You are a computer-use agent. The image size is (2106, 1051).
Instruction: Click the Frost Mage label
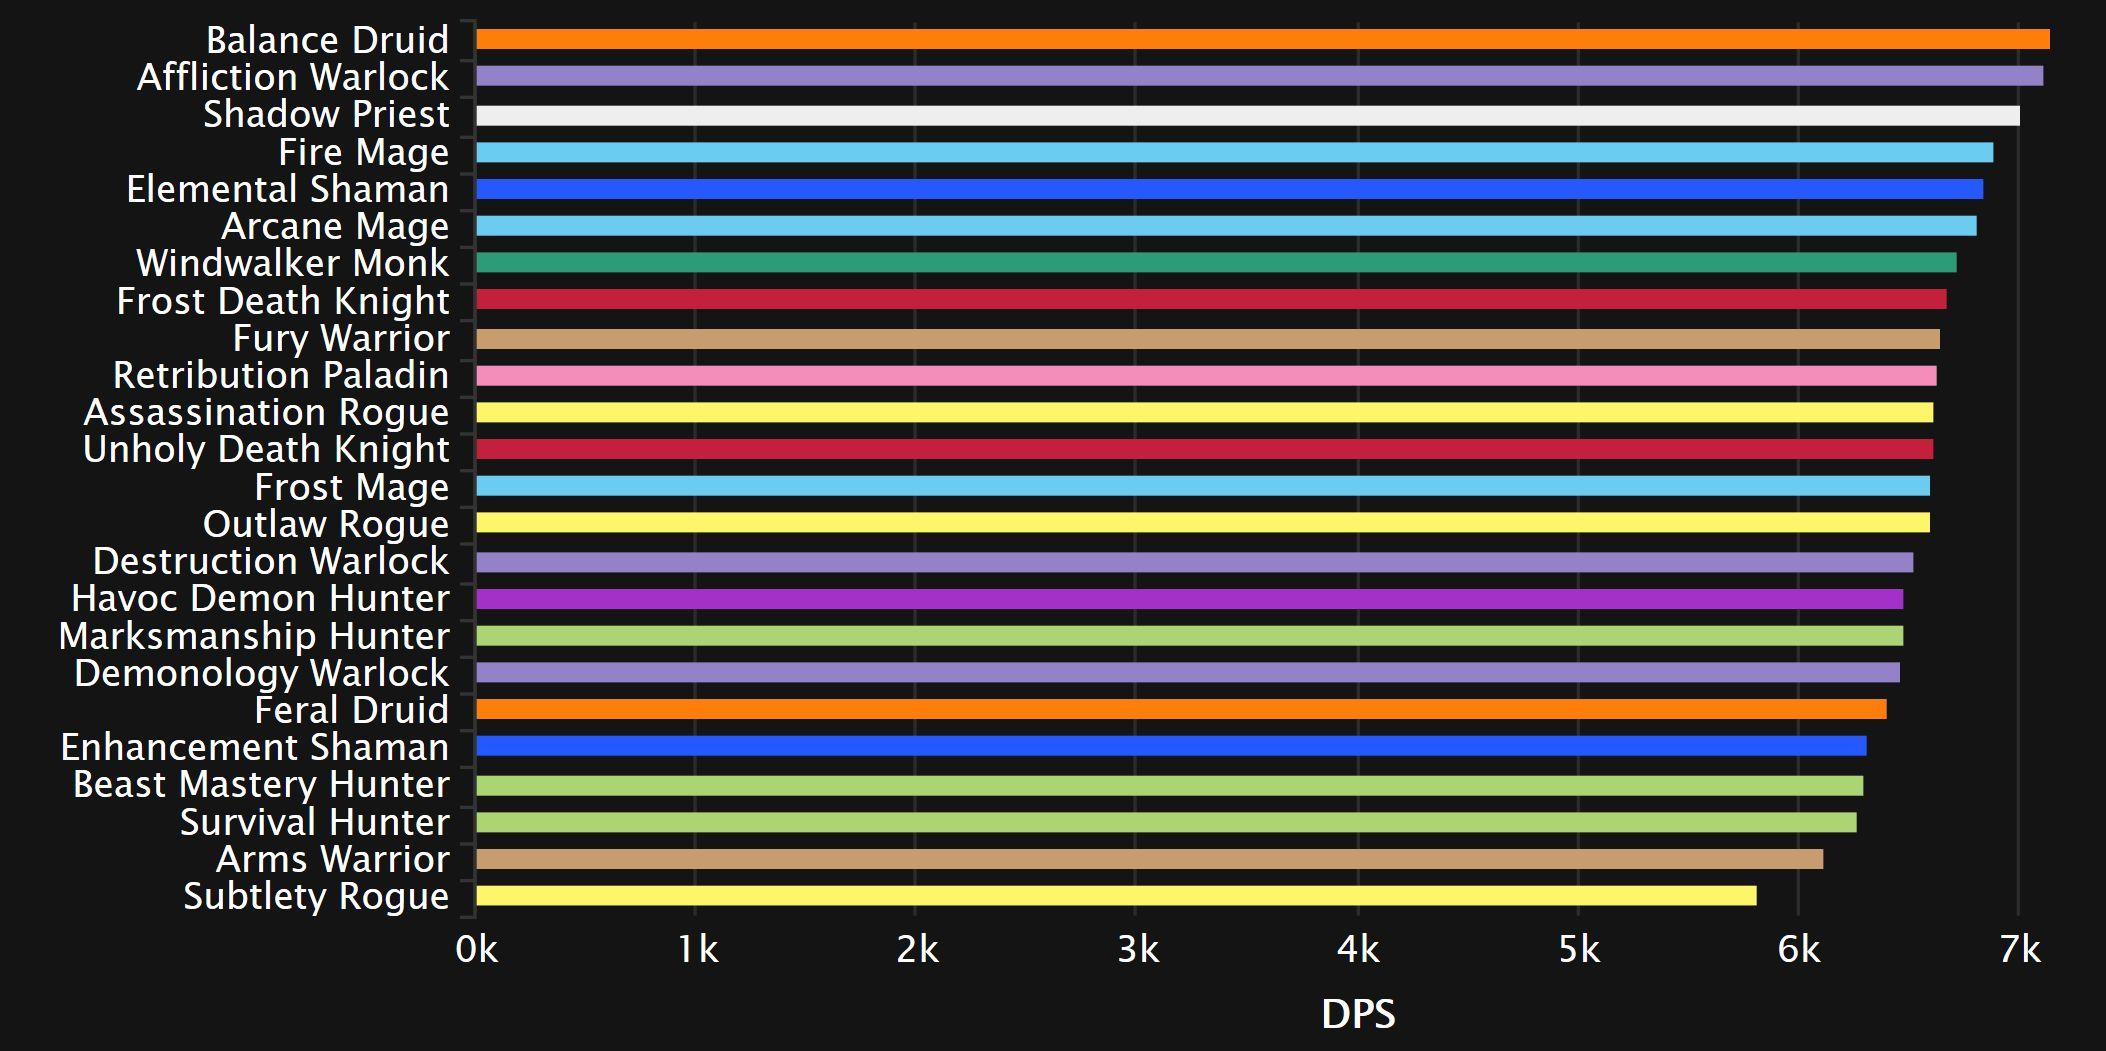(x=352, y=487)
